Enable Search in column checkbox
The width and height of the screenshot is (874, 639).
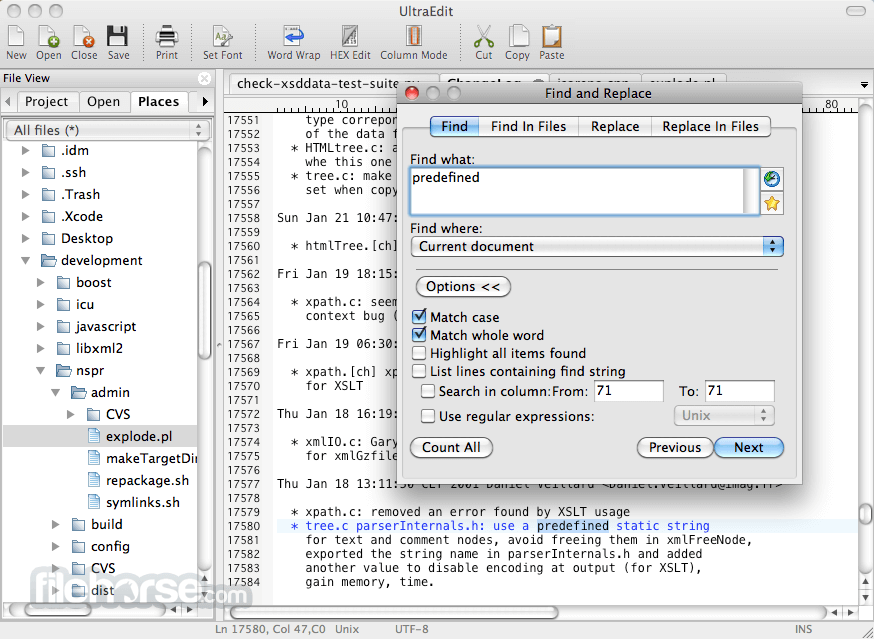[x=428, y=391]
